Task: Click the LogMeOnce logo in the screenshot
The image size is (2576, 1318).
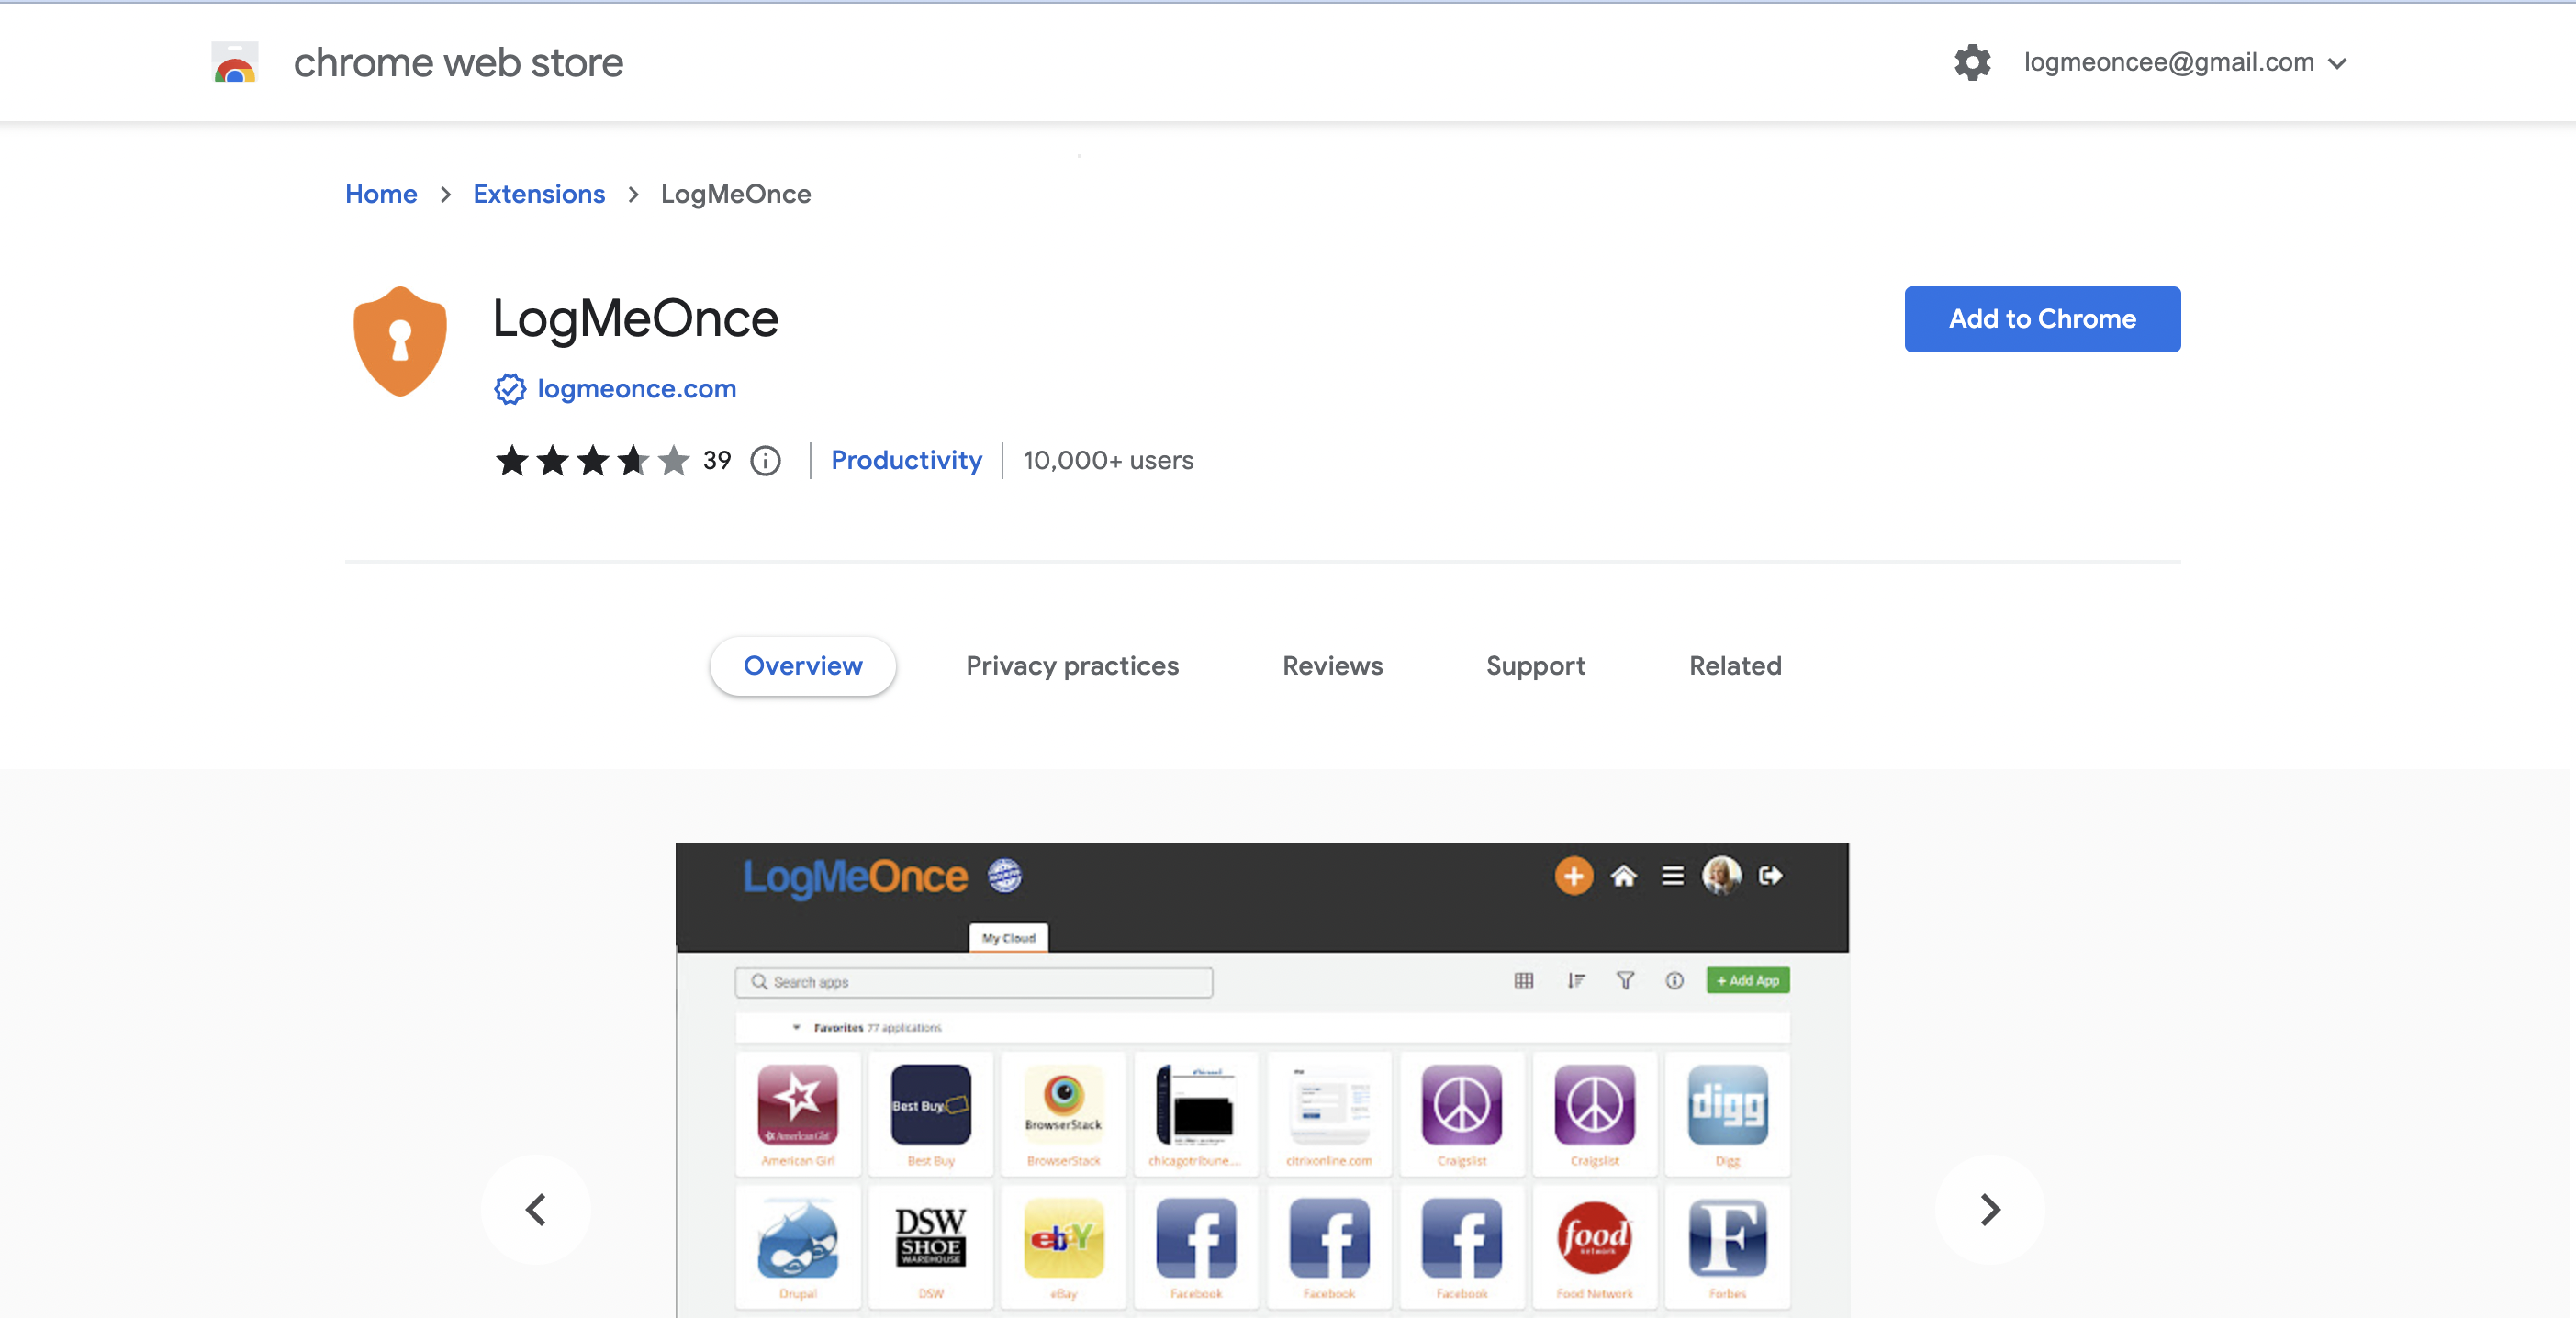Action: pos(855,877)
